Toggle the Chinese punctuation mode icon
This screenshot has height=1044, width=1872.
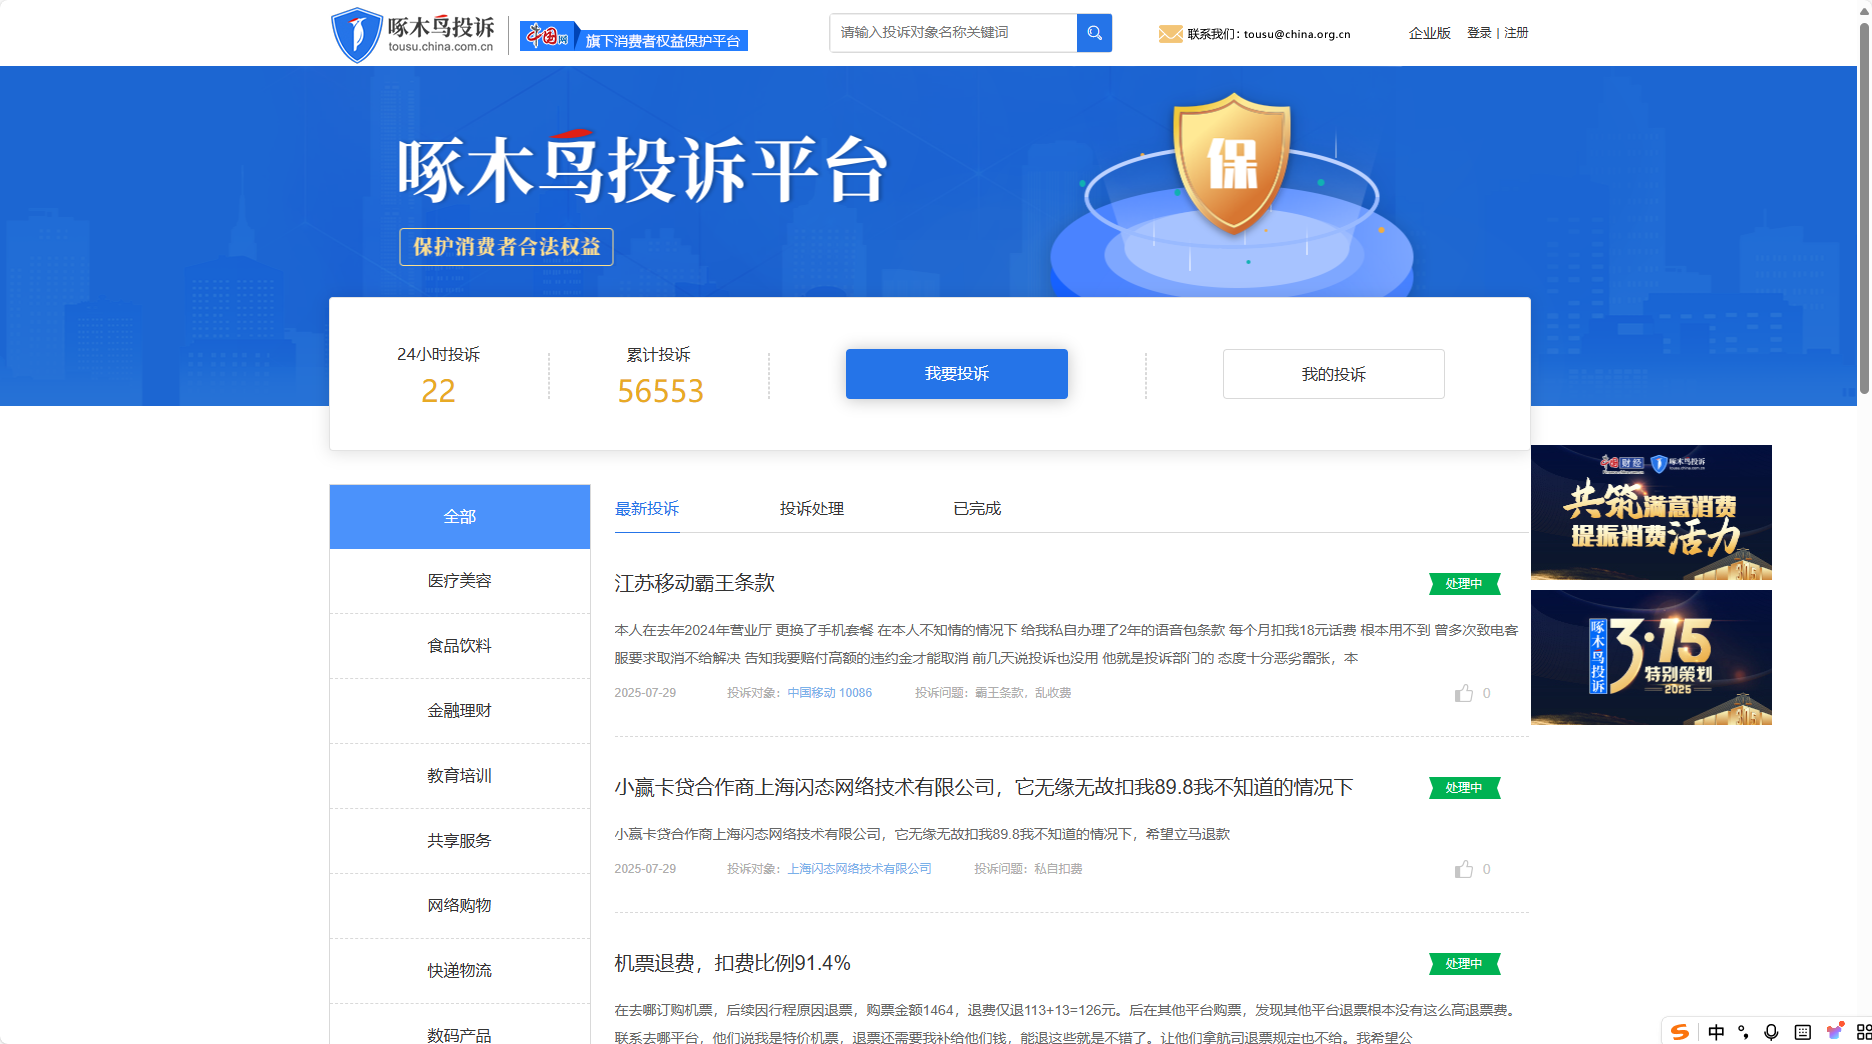tap(1743, 1032)
